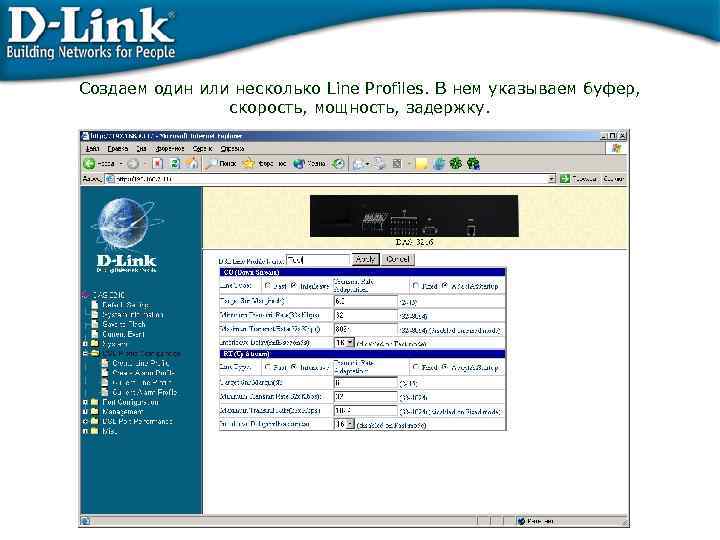Open the address bar dropdown arrow
The width and height of the screenshot is (720, 540).
[551, 179]
